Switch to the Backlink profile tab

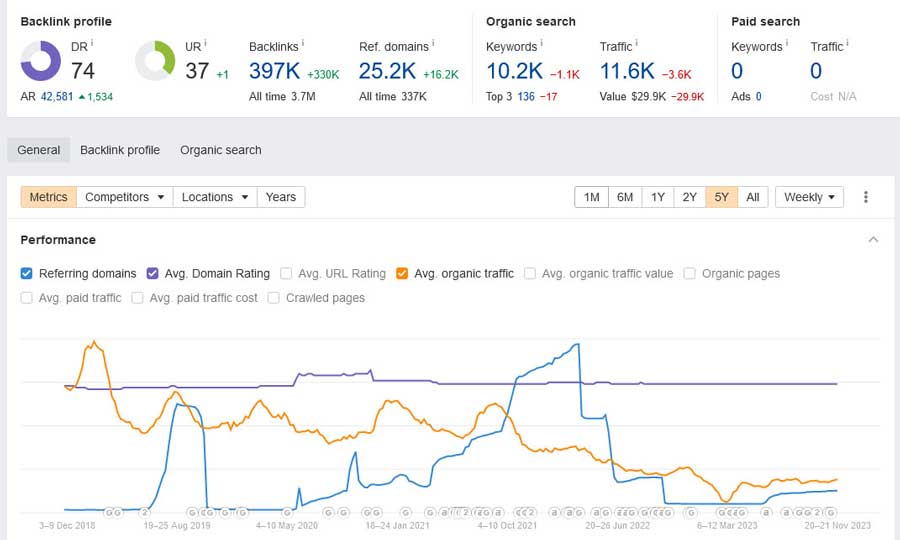[120, 150]
